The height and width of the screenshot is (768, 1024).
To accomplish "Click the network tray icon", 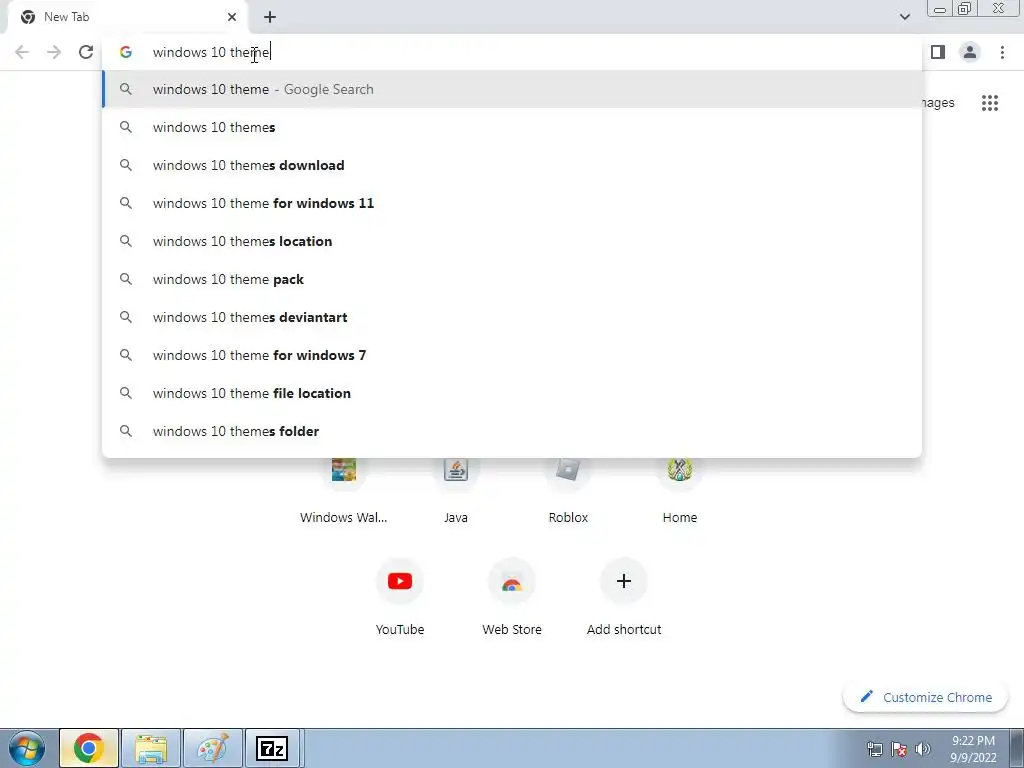I will (874, 749).
